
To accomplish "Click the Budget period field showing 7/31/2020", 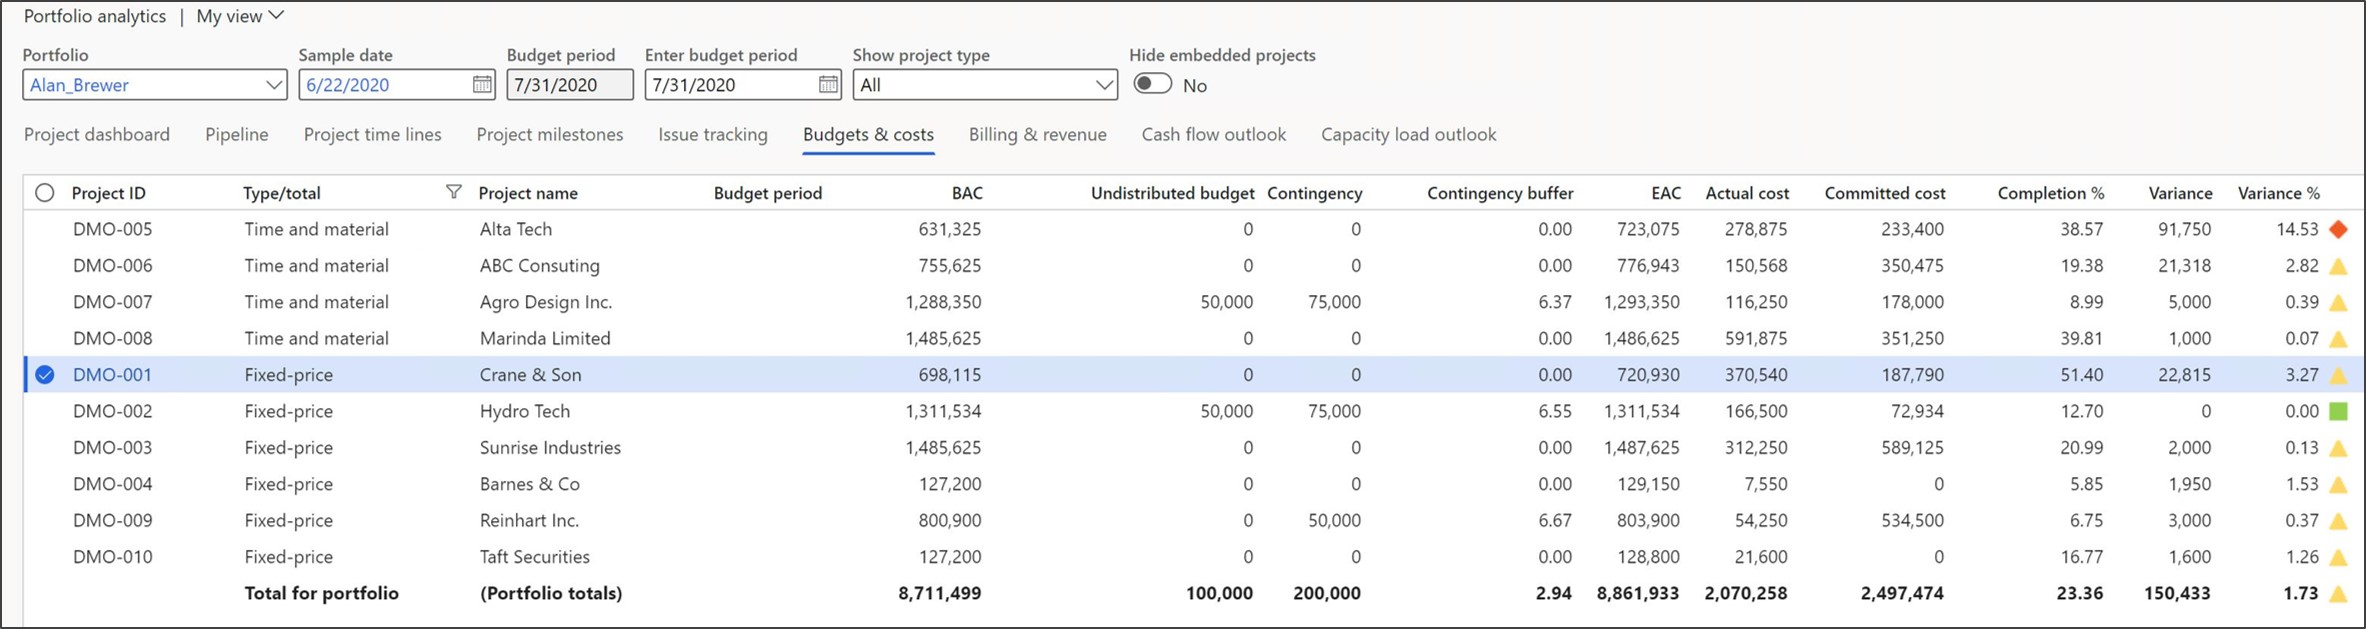I will pyautogui.click(x=569, y=85).
